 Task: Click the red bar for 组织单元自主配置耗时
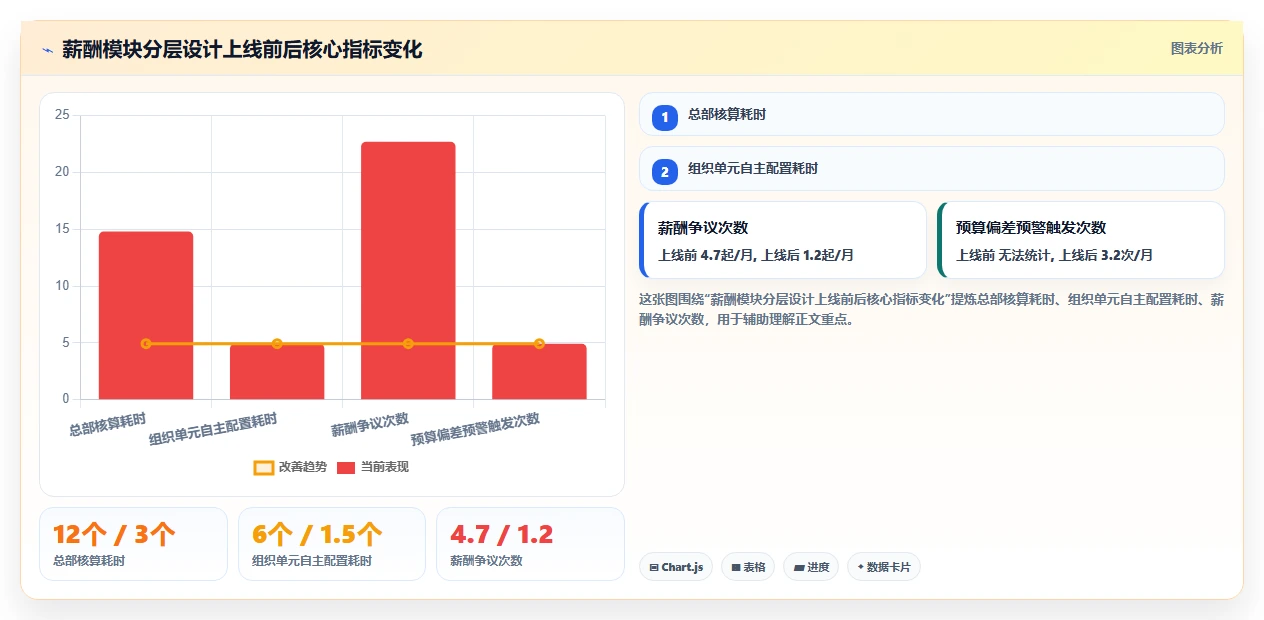coord(277,371)
